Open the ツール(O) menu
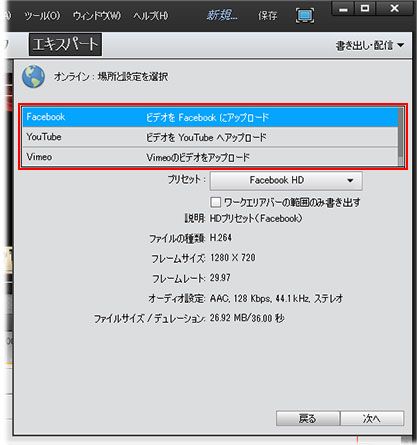 42,16
